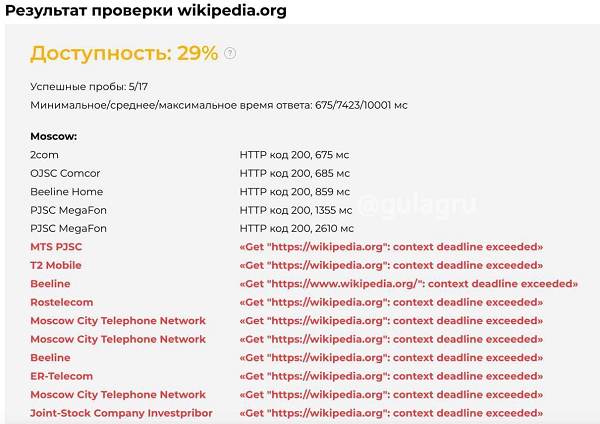Click the help icon beside Доступность 29%
The height and width of the screenshot is (424, 600).
pyautogui.click(x=230, y=53)
